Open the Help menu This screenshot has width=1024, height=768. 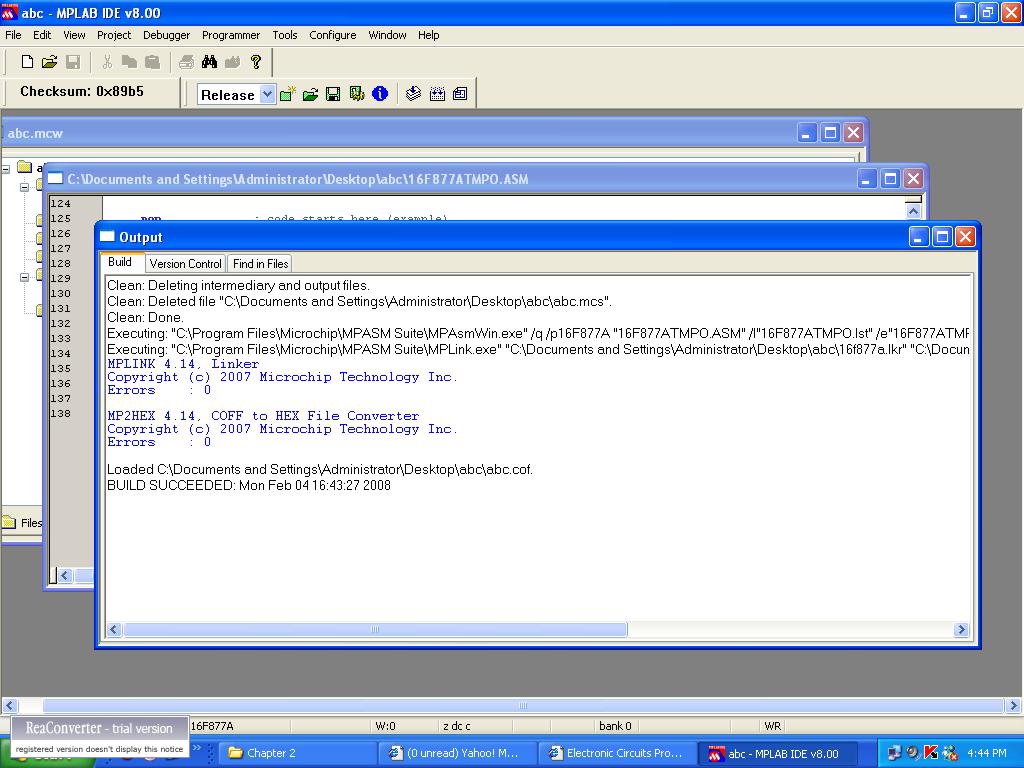tap(428, 35)
